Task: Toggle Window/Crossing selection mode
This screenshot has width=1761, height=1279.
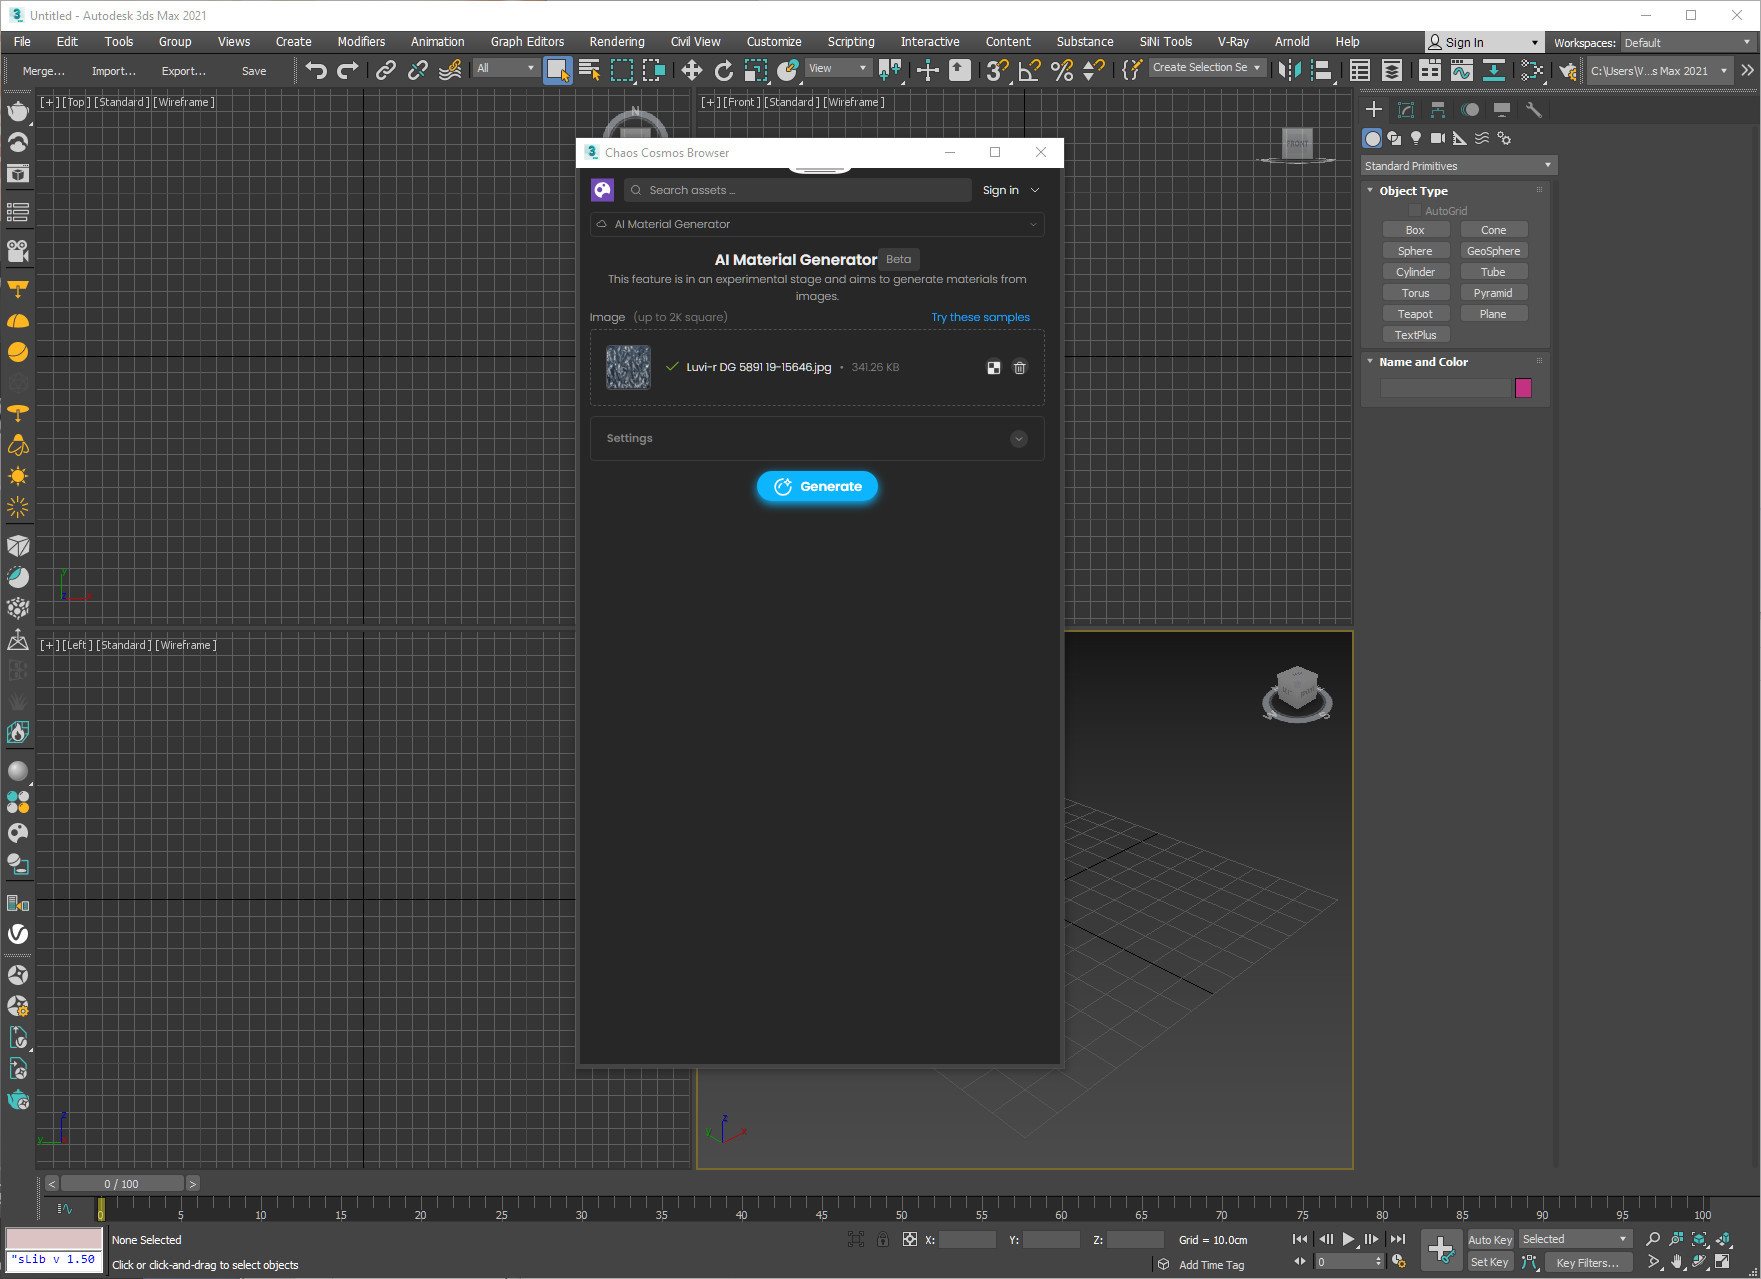Action: pyautogui.click(x=654, y=70)
